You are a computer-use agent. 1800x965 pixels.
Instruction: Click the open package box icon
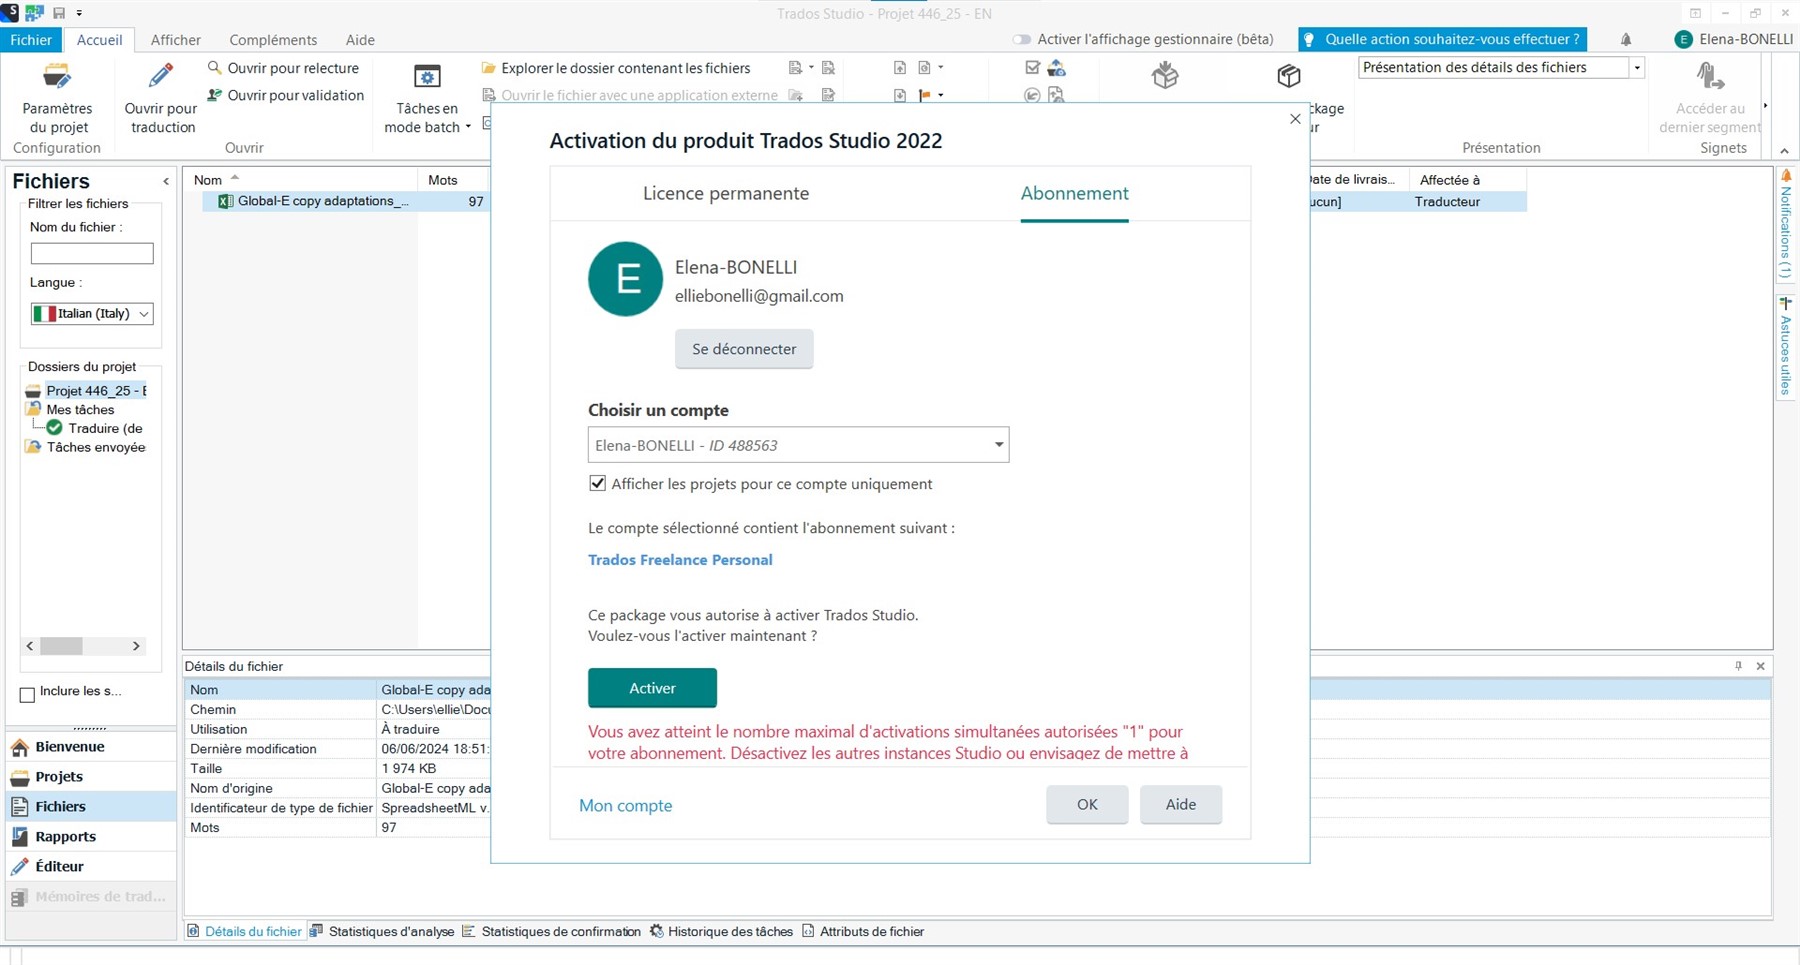[1165, 76]
